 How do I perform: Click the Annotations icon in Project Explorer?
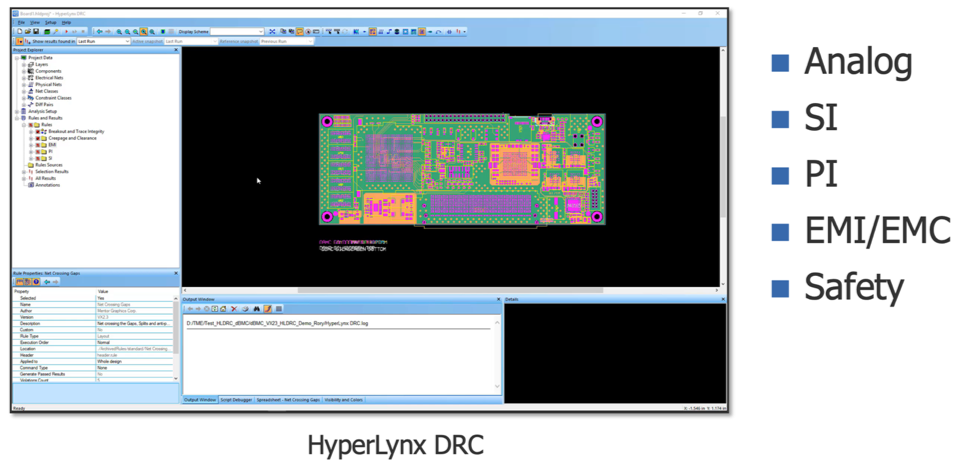pos(30,184)
